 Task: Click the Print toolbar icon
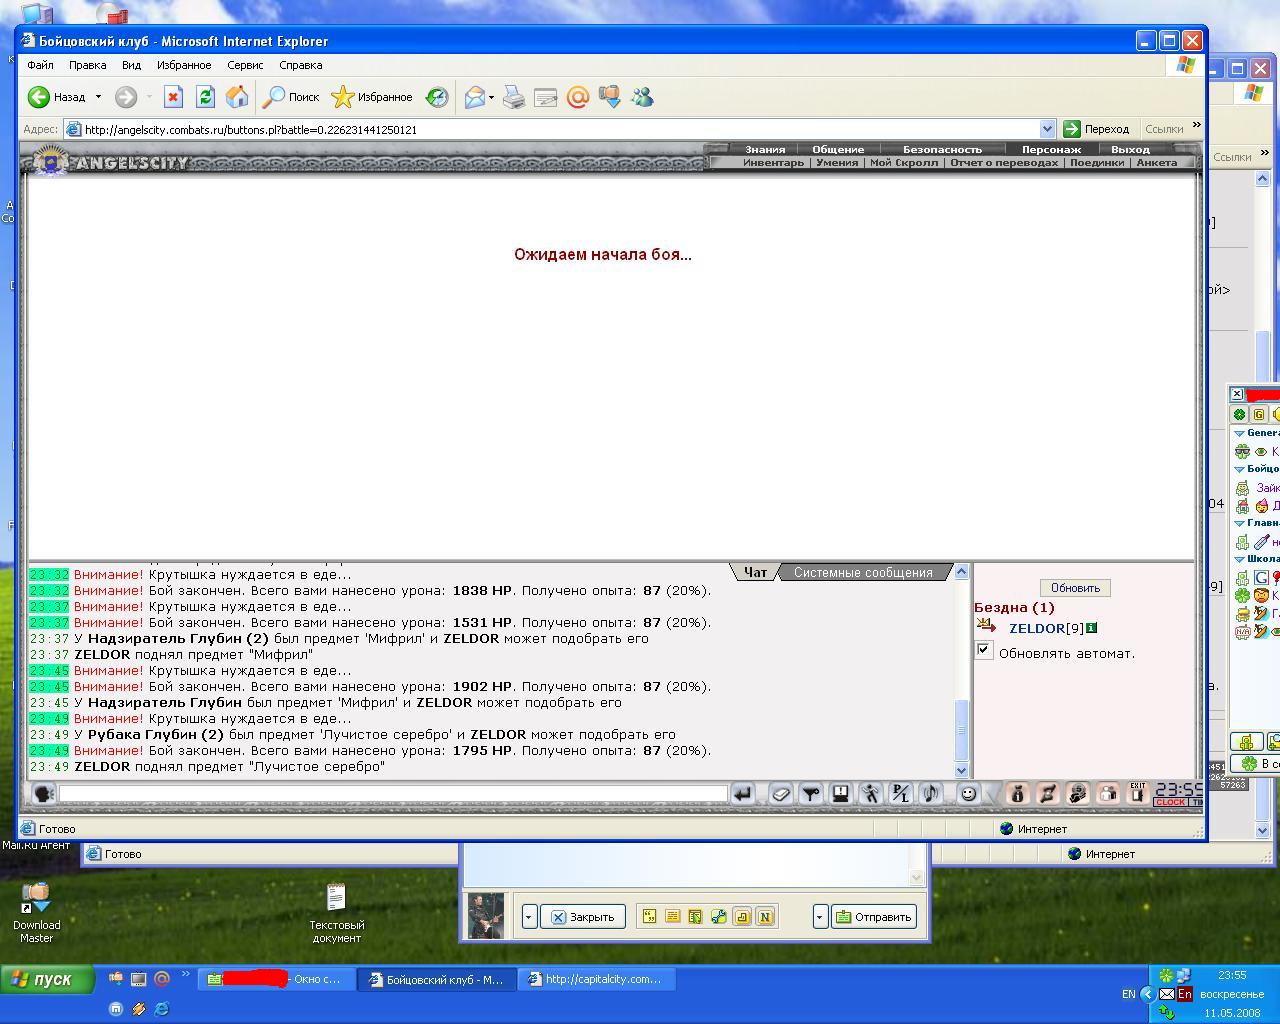(x=513, y=97)
